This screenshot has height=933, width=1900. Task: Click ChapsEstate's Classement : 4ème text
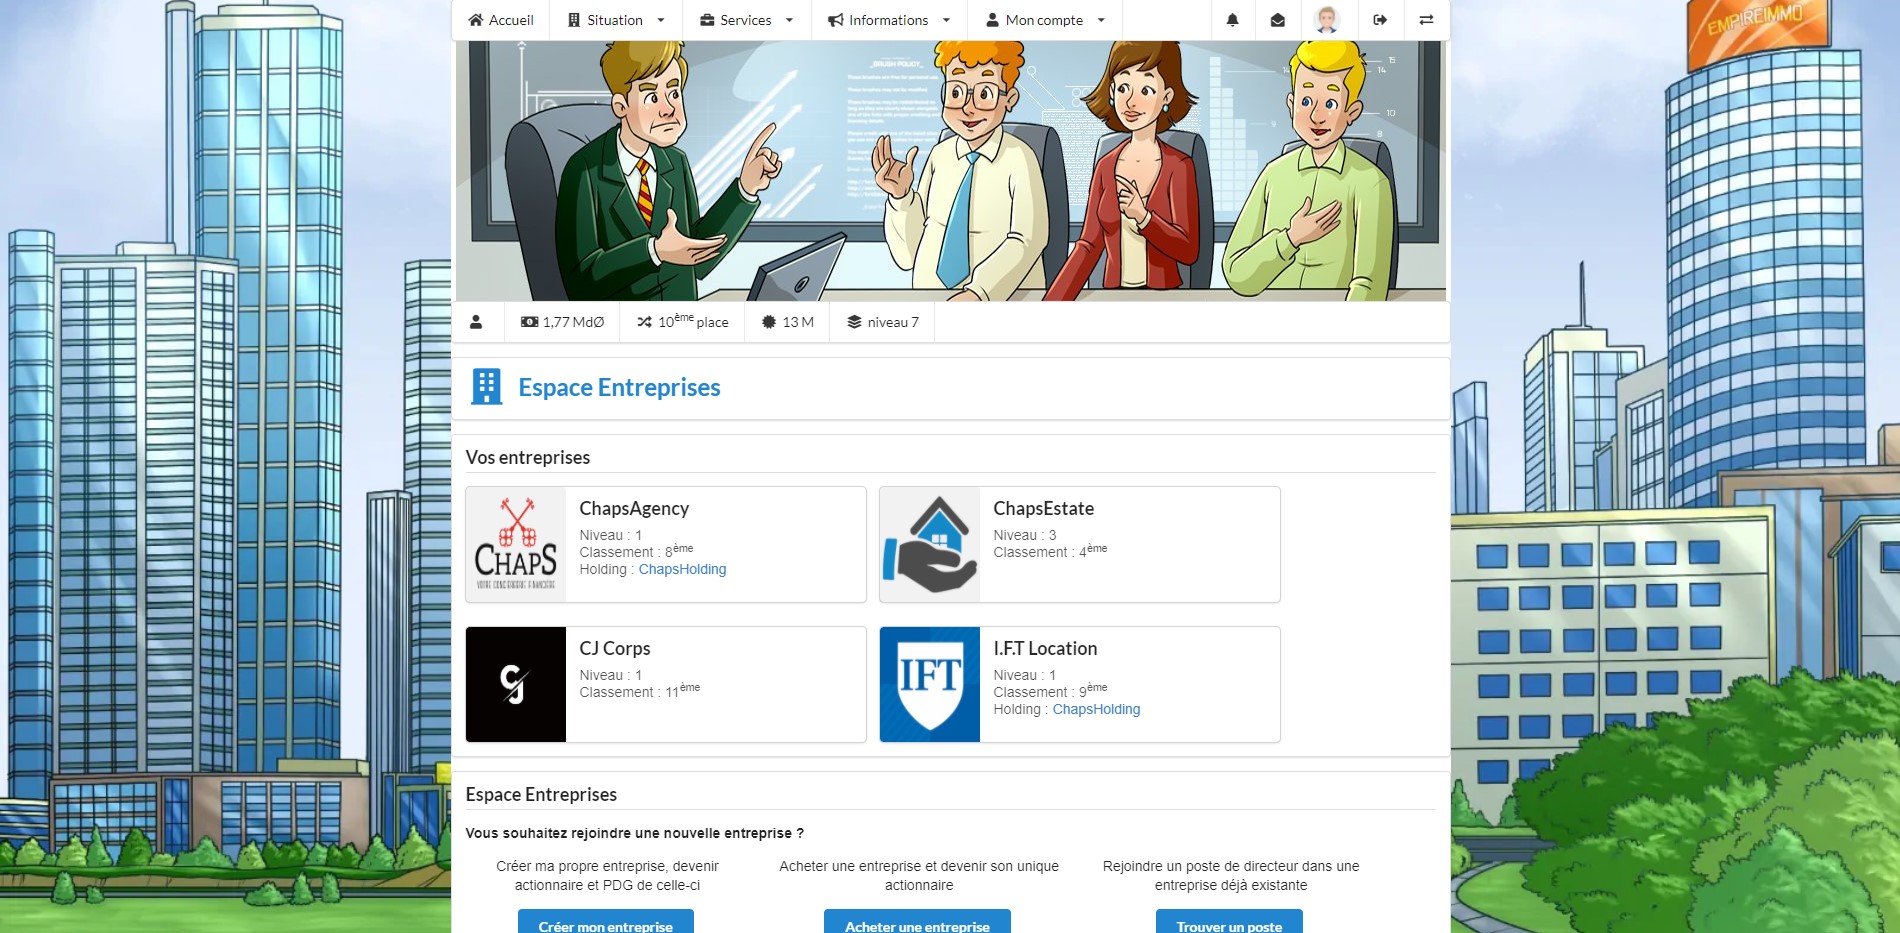click(1050, 551)
